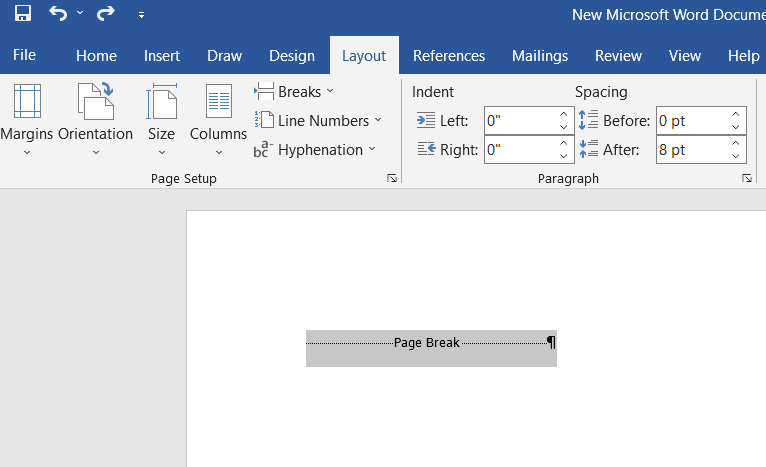The height and width of the screenshot is (467, 766).
Task: Open the Columns tool
Action: tap(218, 120)
